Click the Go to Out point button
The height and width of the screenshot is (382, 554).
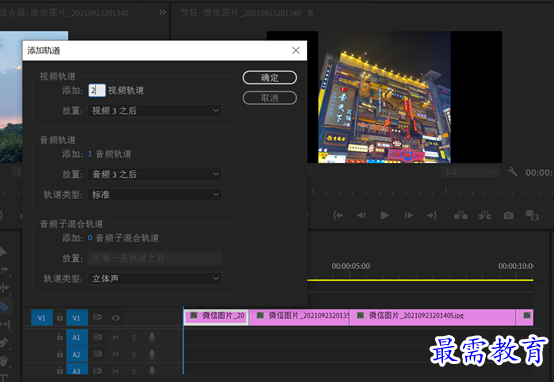432,215
